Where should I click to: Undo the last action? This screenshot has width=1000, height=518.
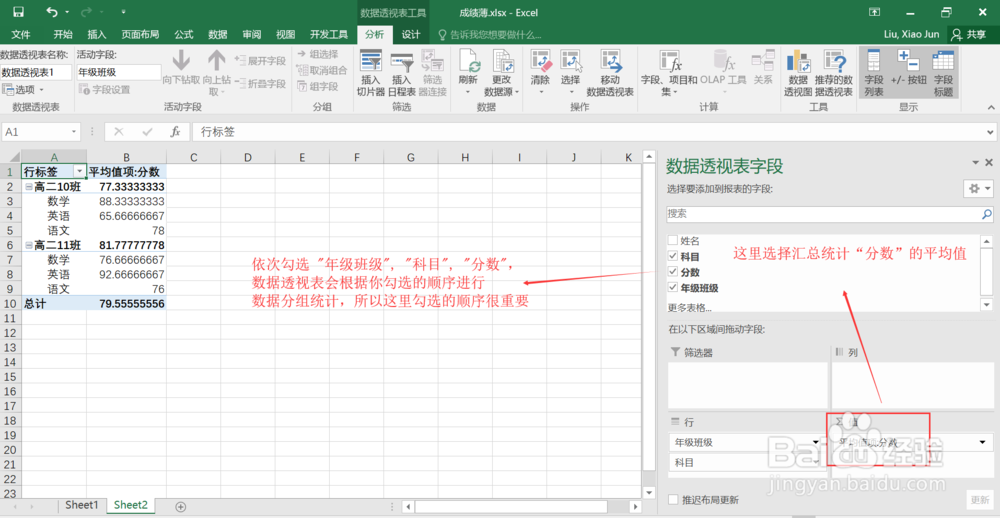[x=52, y=12]
